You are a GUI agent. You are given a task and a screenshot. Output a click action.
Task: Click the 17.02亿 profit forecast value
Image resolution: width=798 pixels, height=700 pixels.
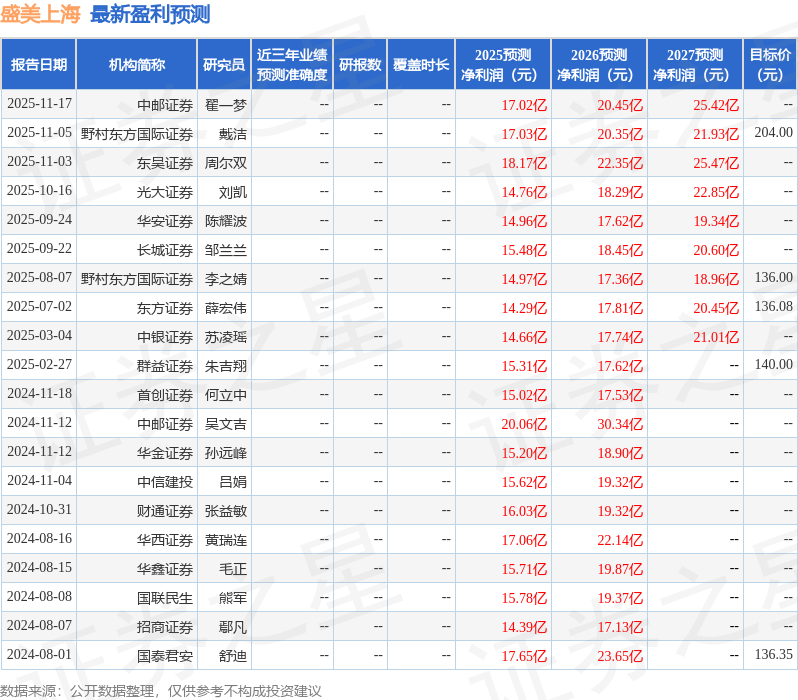[x=524, y=105]
